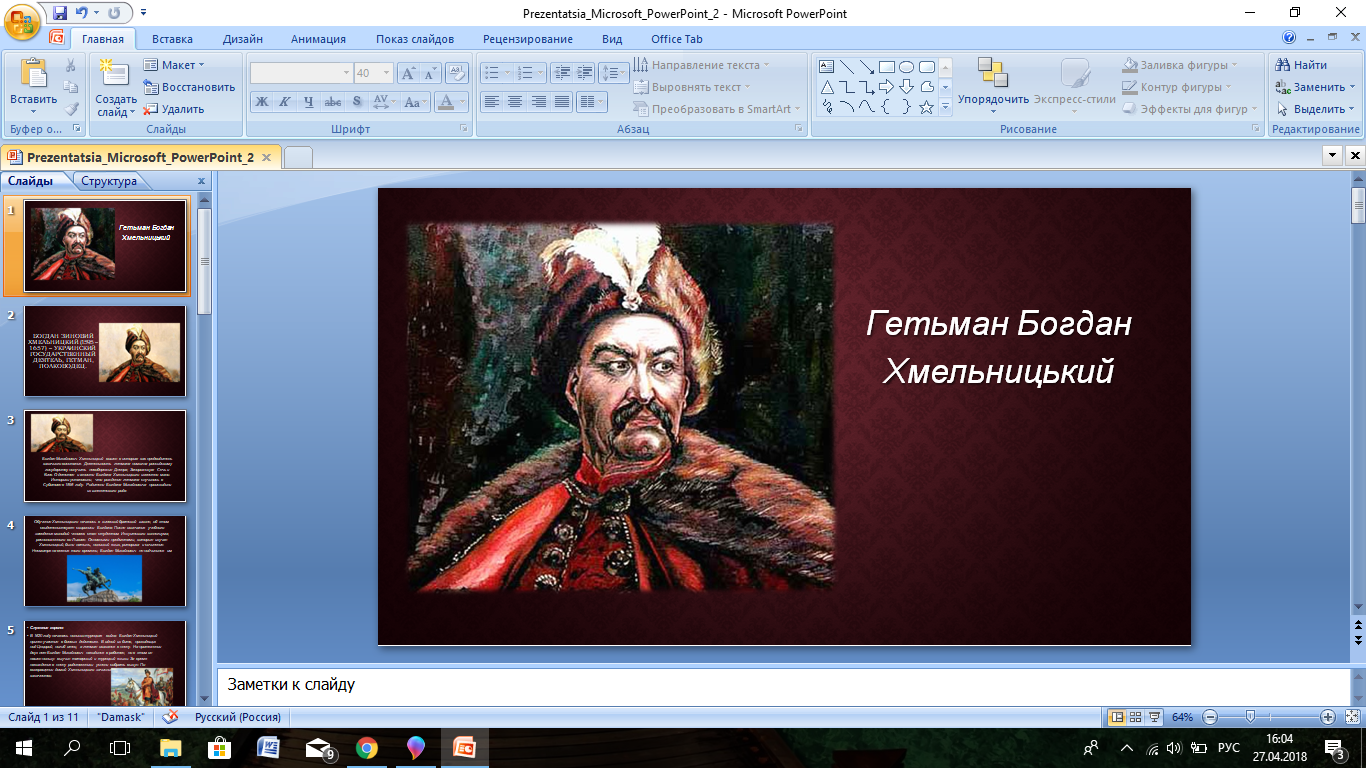This screenshot has width=1366, height=768.
Task: Open Google Chrome from the taskbar
Action: [367, 747]
